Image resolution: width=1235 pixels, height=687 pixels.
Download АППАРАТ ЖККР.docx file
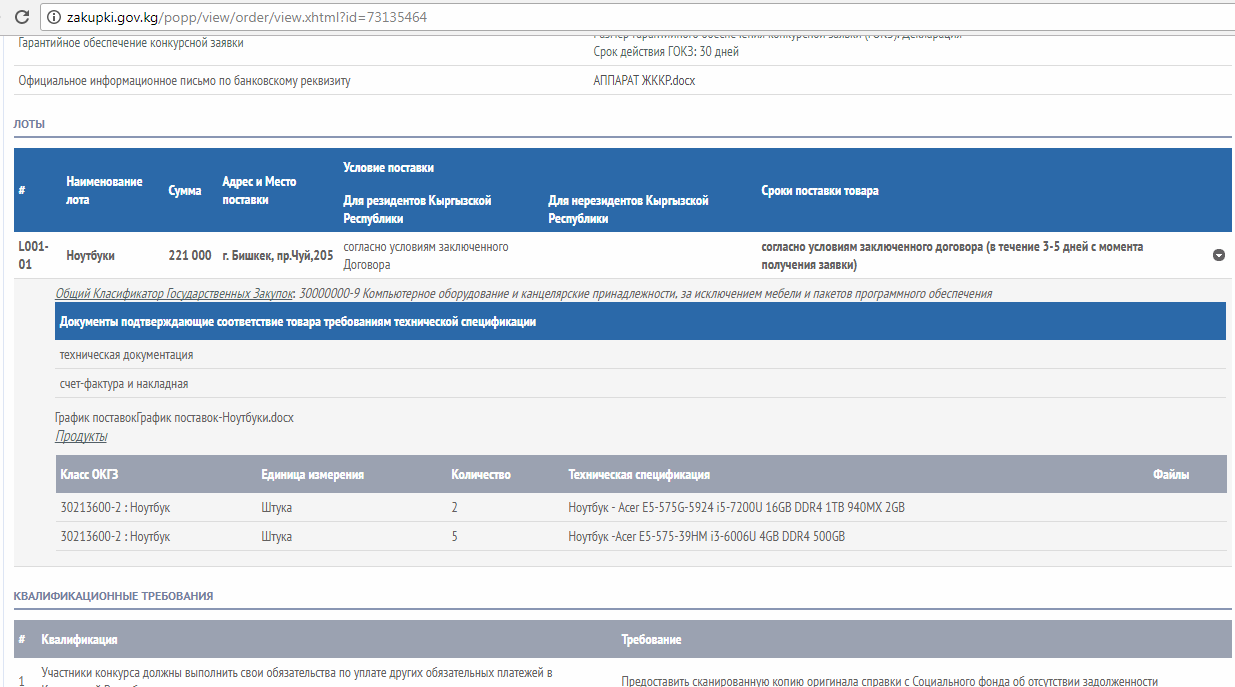644,81
